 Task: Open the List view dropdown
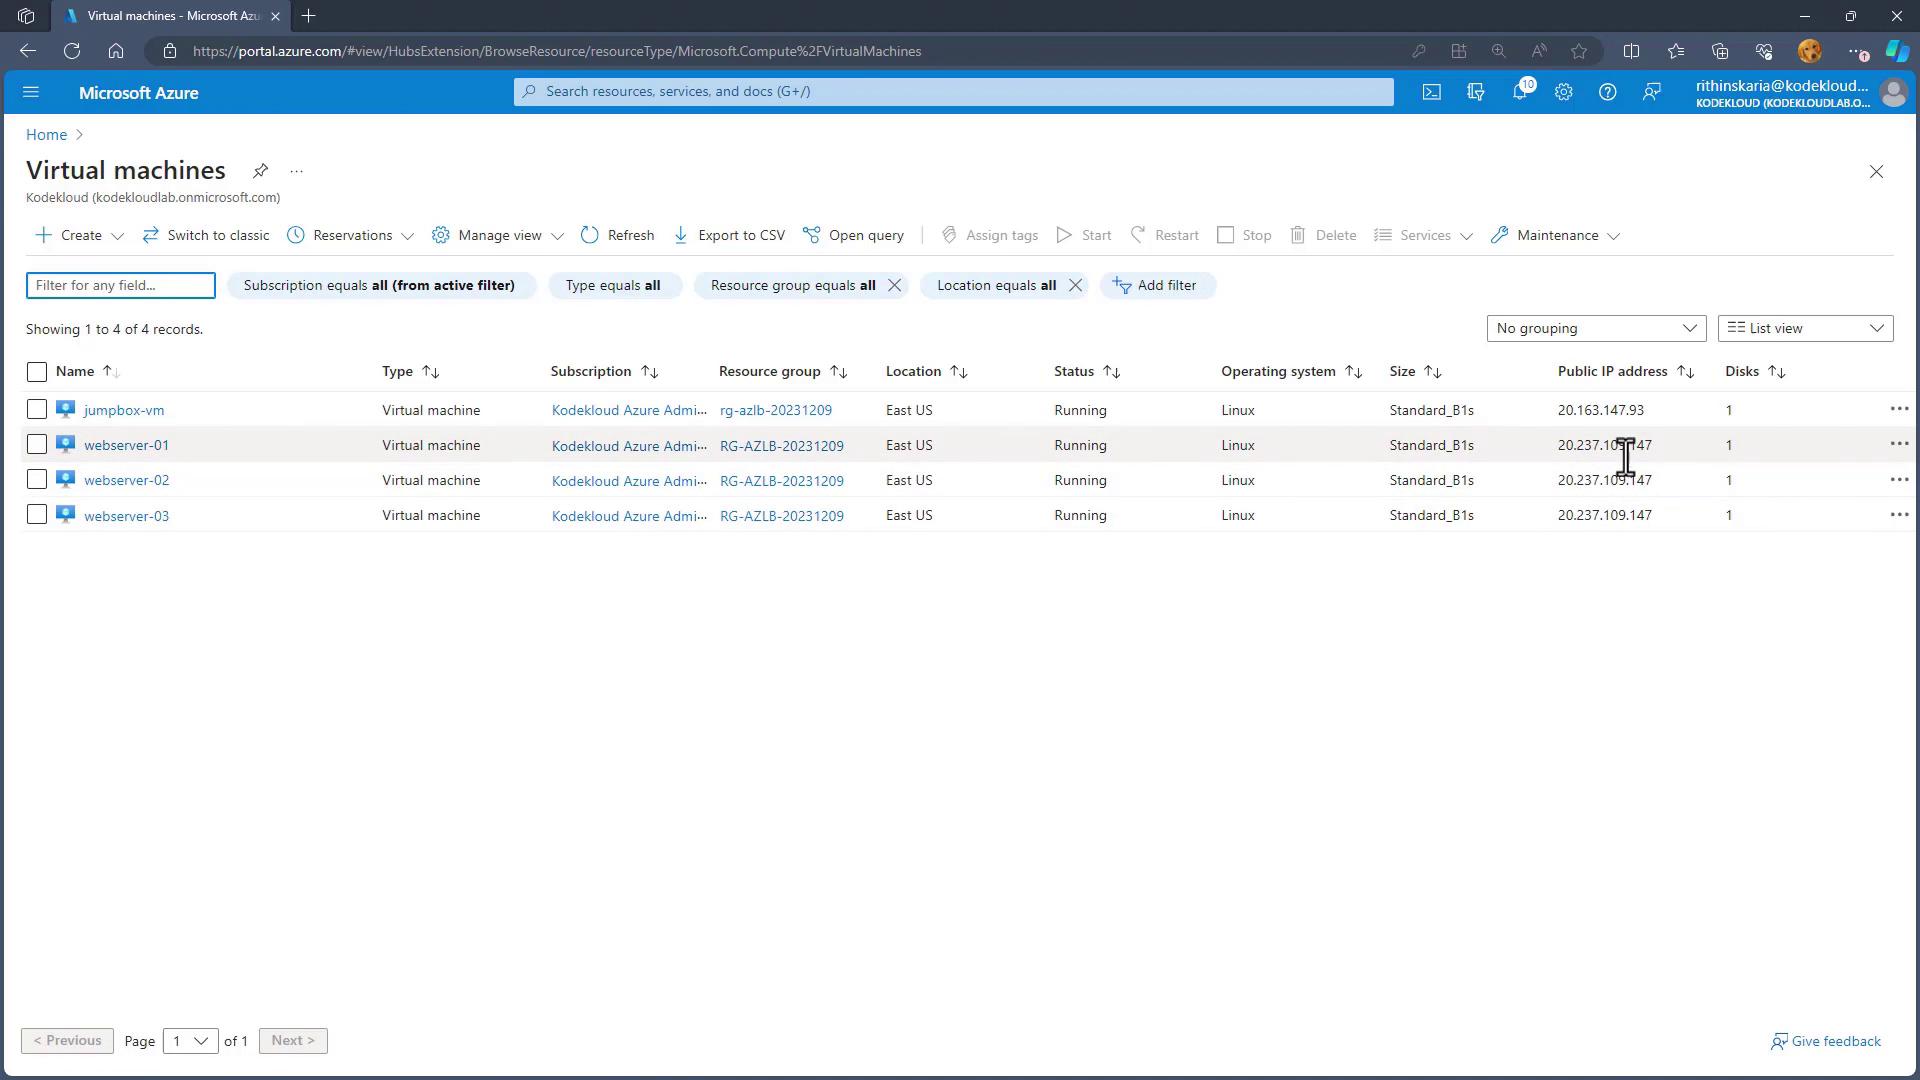point(1805,328)
